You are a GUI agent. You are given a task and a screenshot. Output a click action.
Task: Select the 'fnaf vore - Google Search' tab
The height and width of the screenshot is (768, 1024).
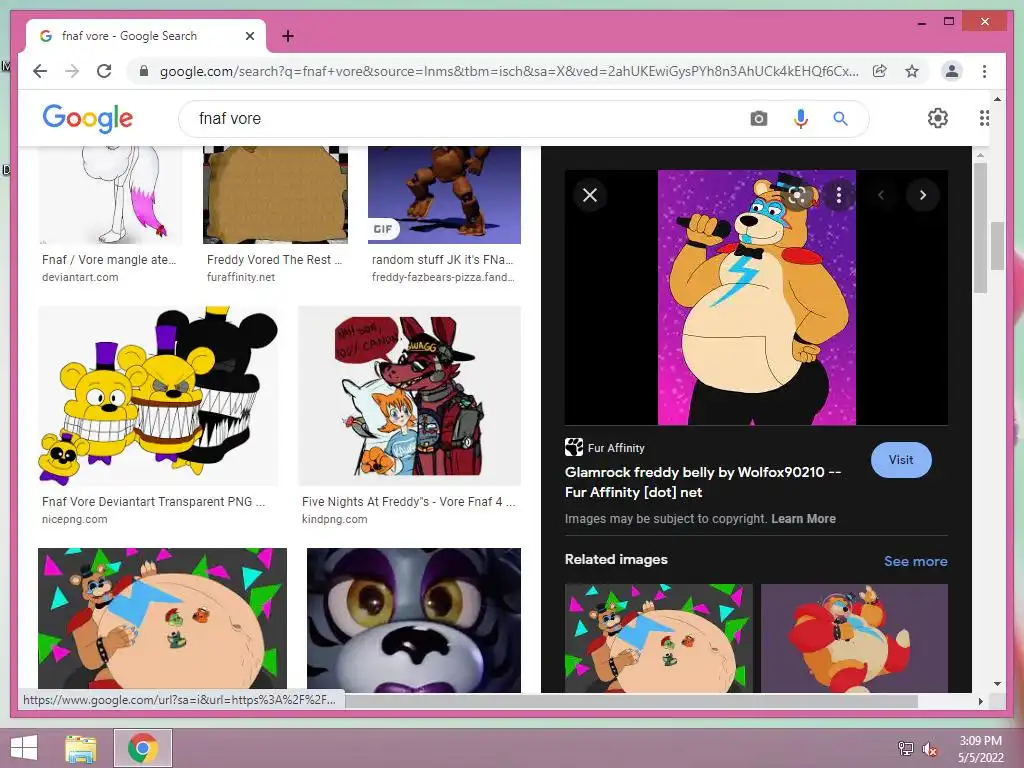(146, 37)
